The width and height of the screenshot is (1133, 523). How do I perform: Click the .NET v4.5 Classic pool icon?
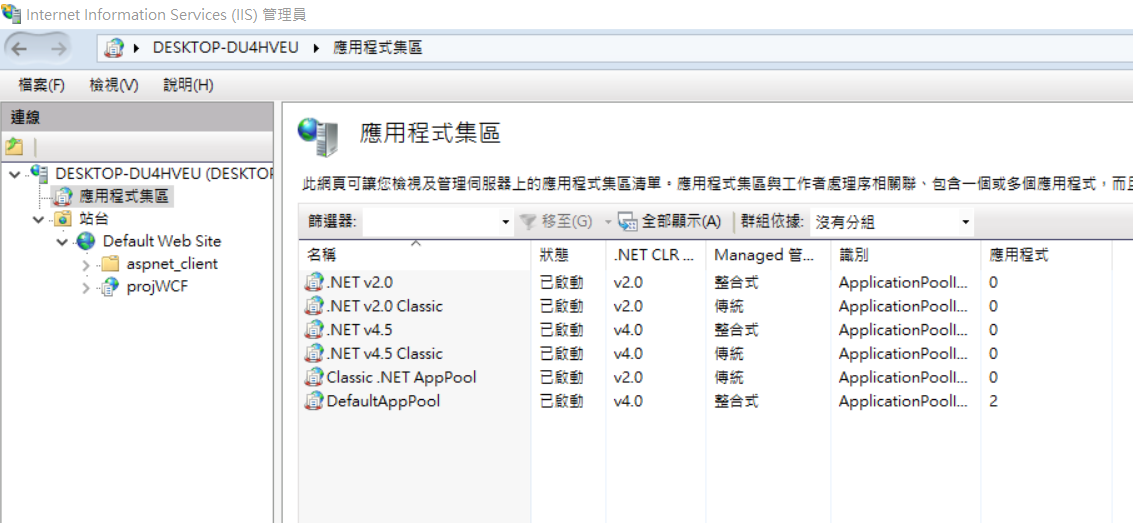(x=314, y=354)
